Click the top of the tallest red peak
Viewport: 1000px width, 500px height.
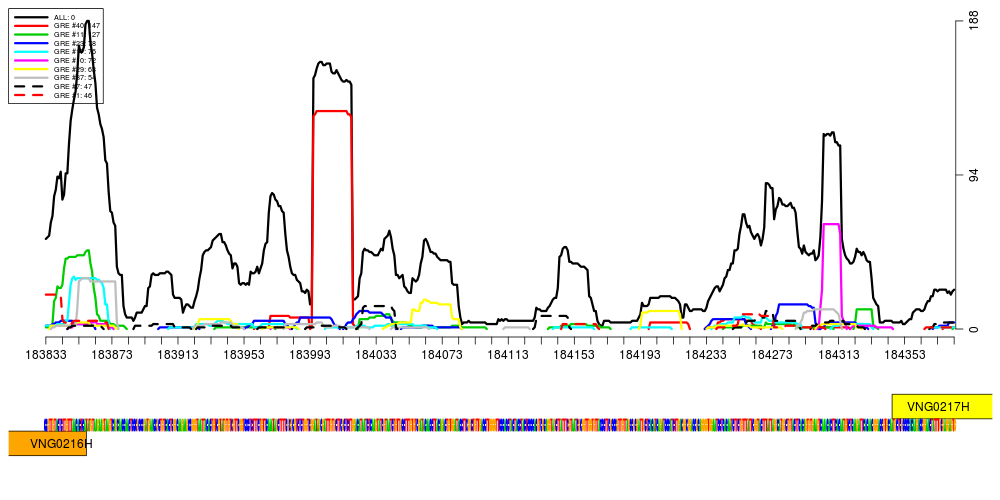coord(332,111)
